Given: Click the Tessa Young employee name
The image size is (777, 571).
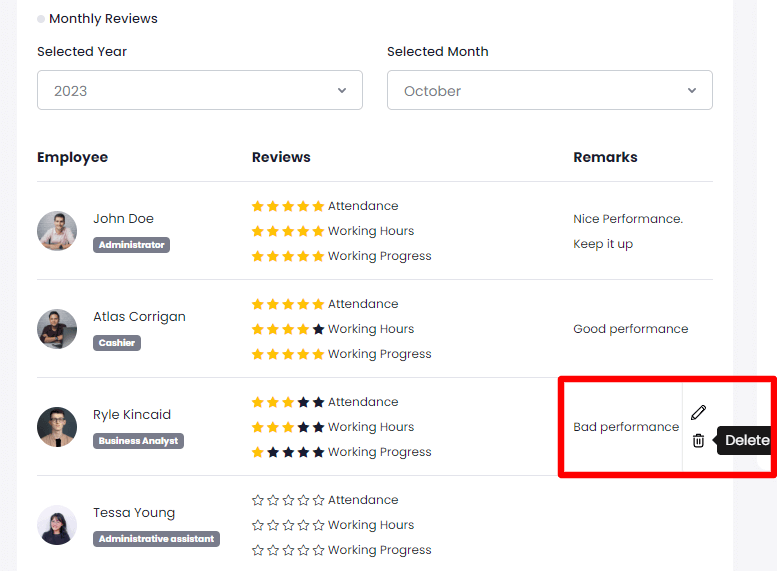Looking at the screenshot, I should click(x=134, y=513).
